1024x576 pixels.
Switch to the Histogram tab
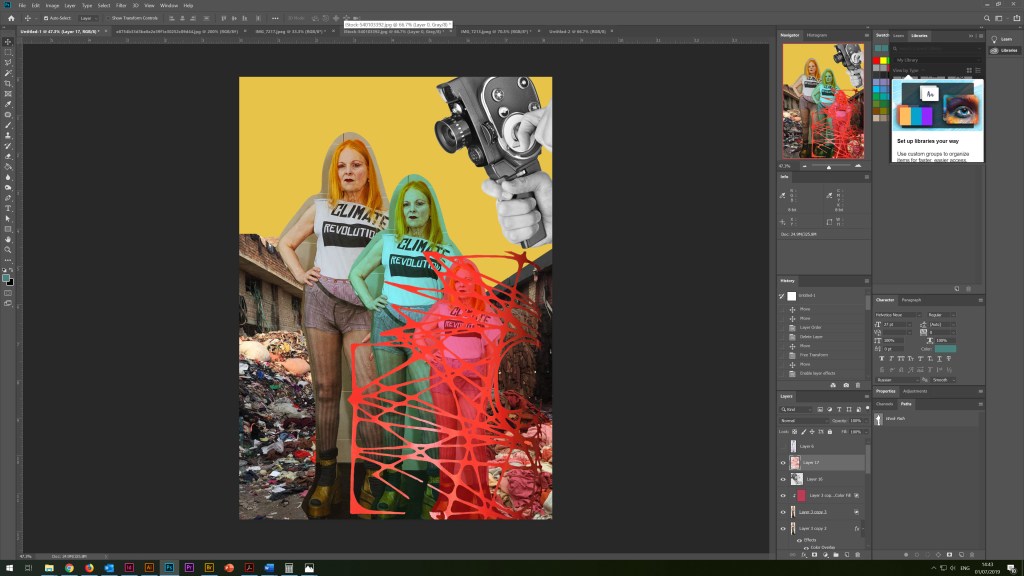pos(817,35)
